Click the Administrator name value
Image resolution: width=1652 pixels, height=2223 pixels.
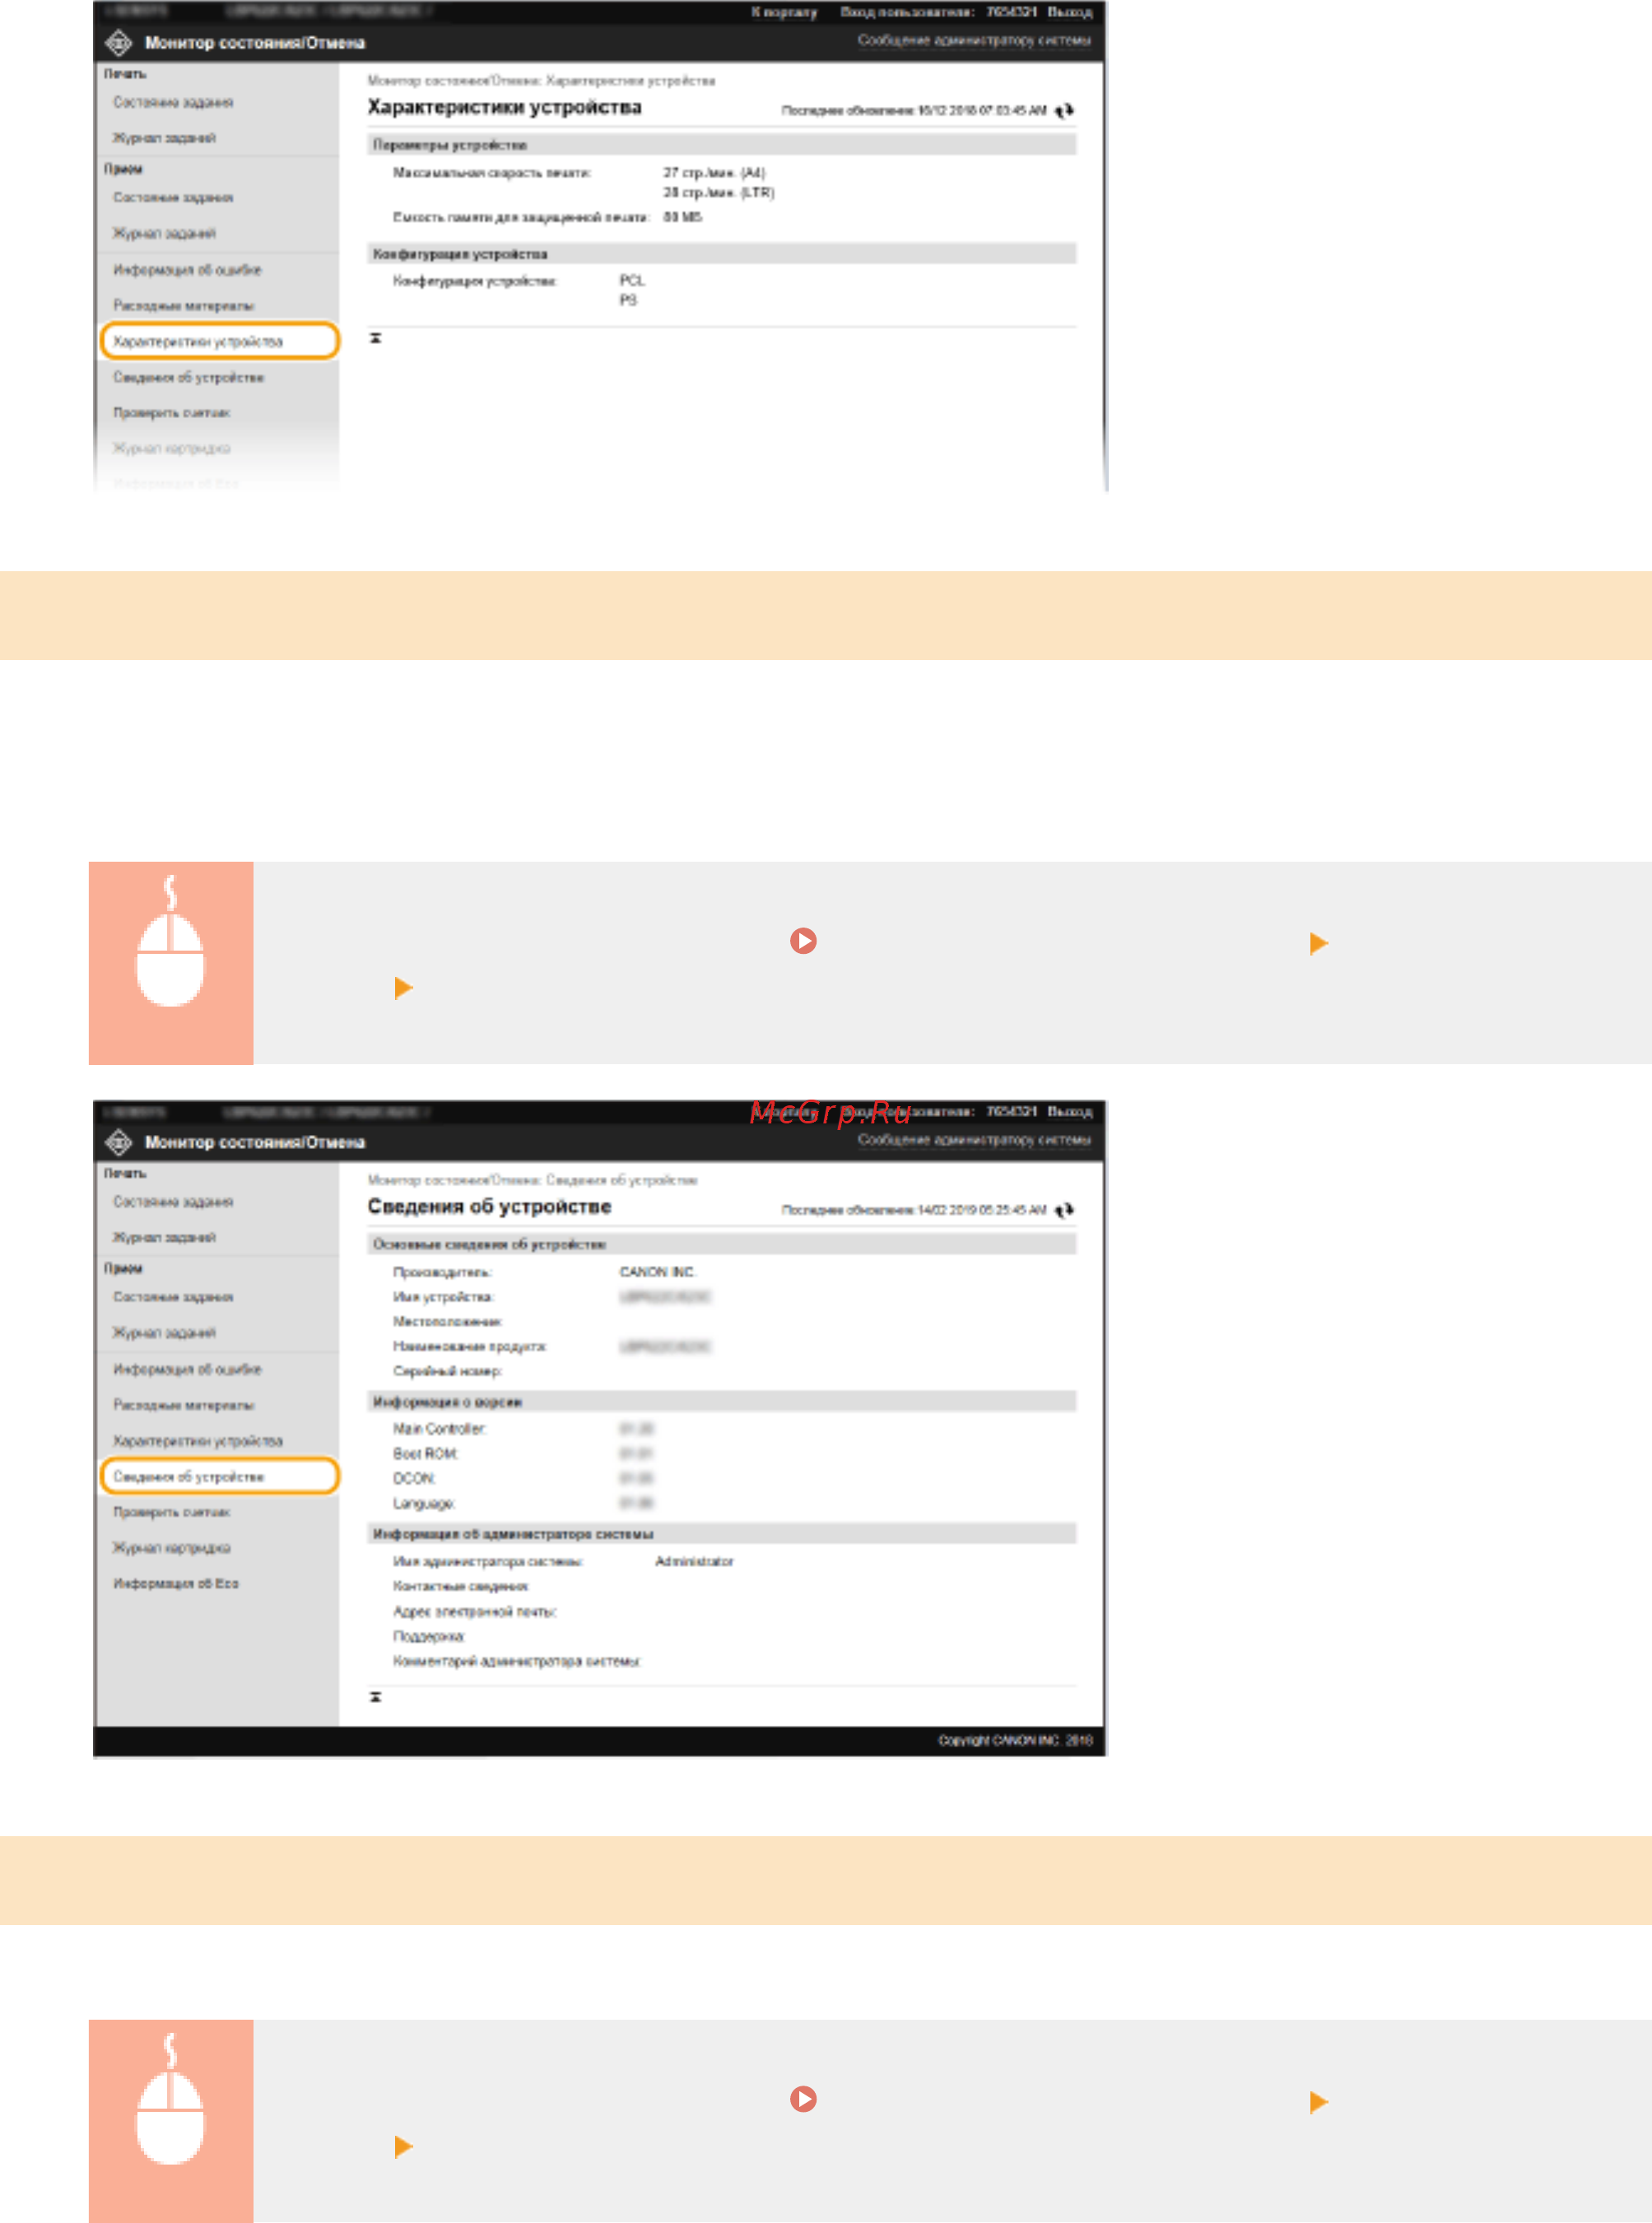click(694, 1562)
